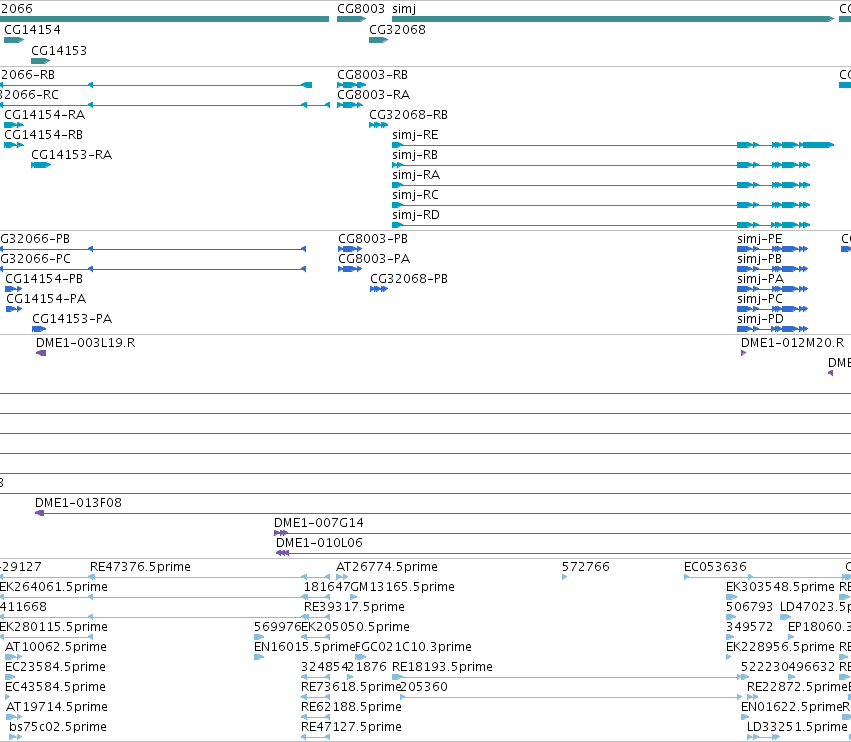Select EST EC23584.5prime
Image resolution: width=851 pixels, height=742 pixels.
[x=55, y=667]
